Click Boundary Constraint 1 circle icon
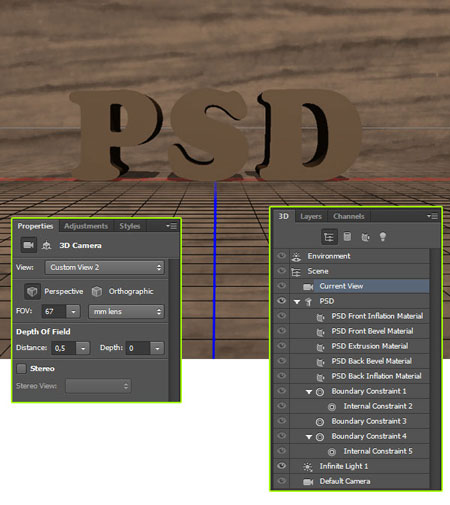 320,392
